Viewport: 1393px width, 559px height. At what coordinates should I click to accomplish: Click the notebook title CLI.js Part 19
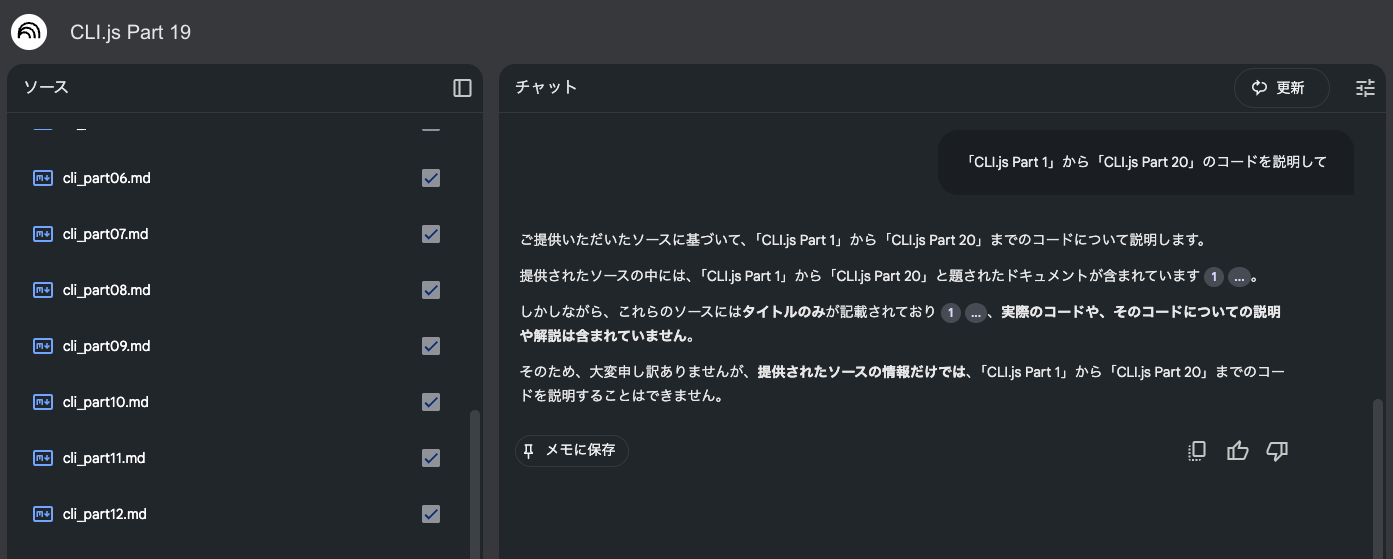point(130,33)
